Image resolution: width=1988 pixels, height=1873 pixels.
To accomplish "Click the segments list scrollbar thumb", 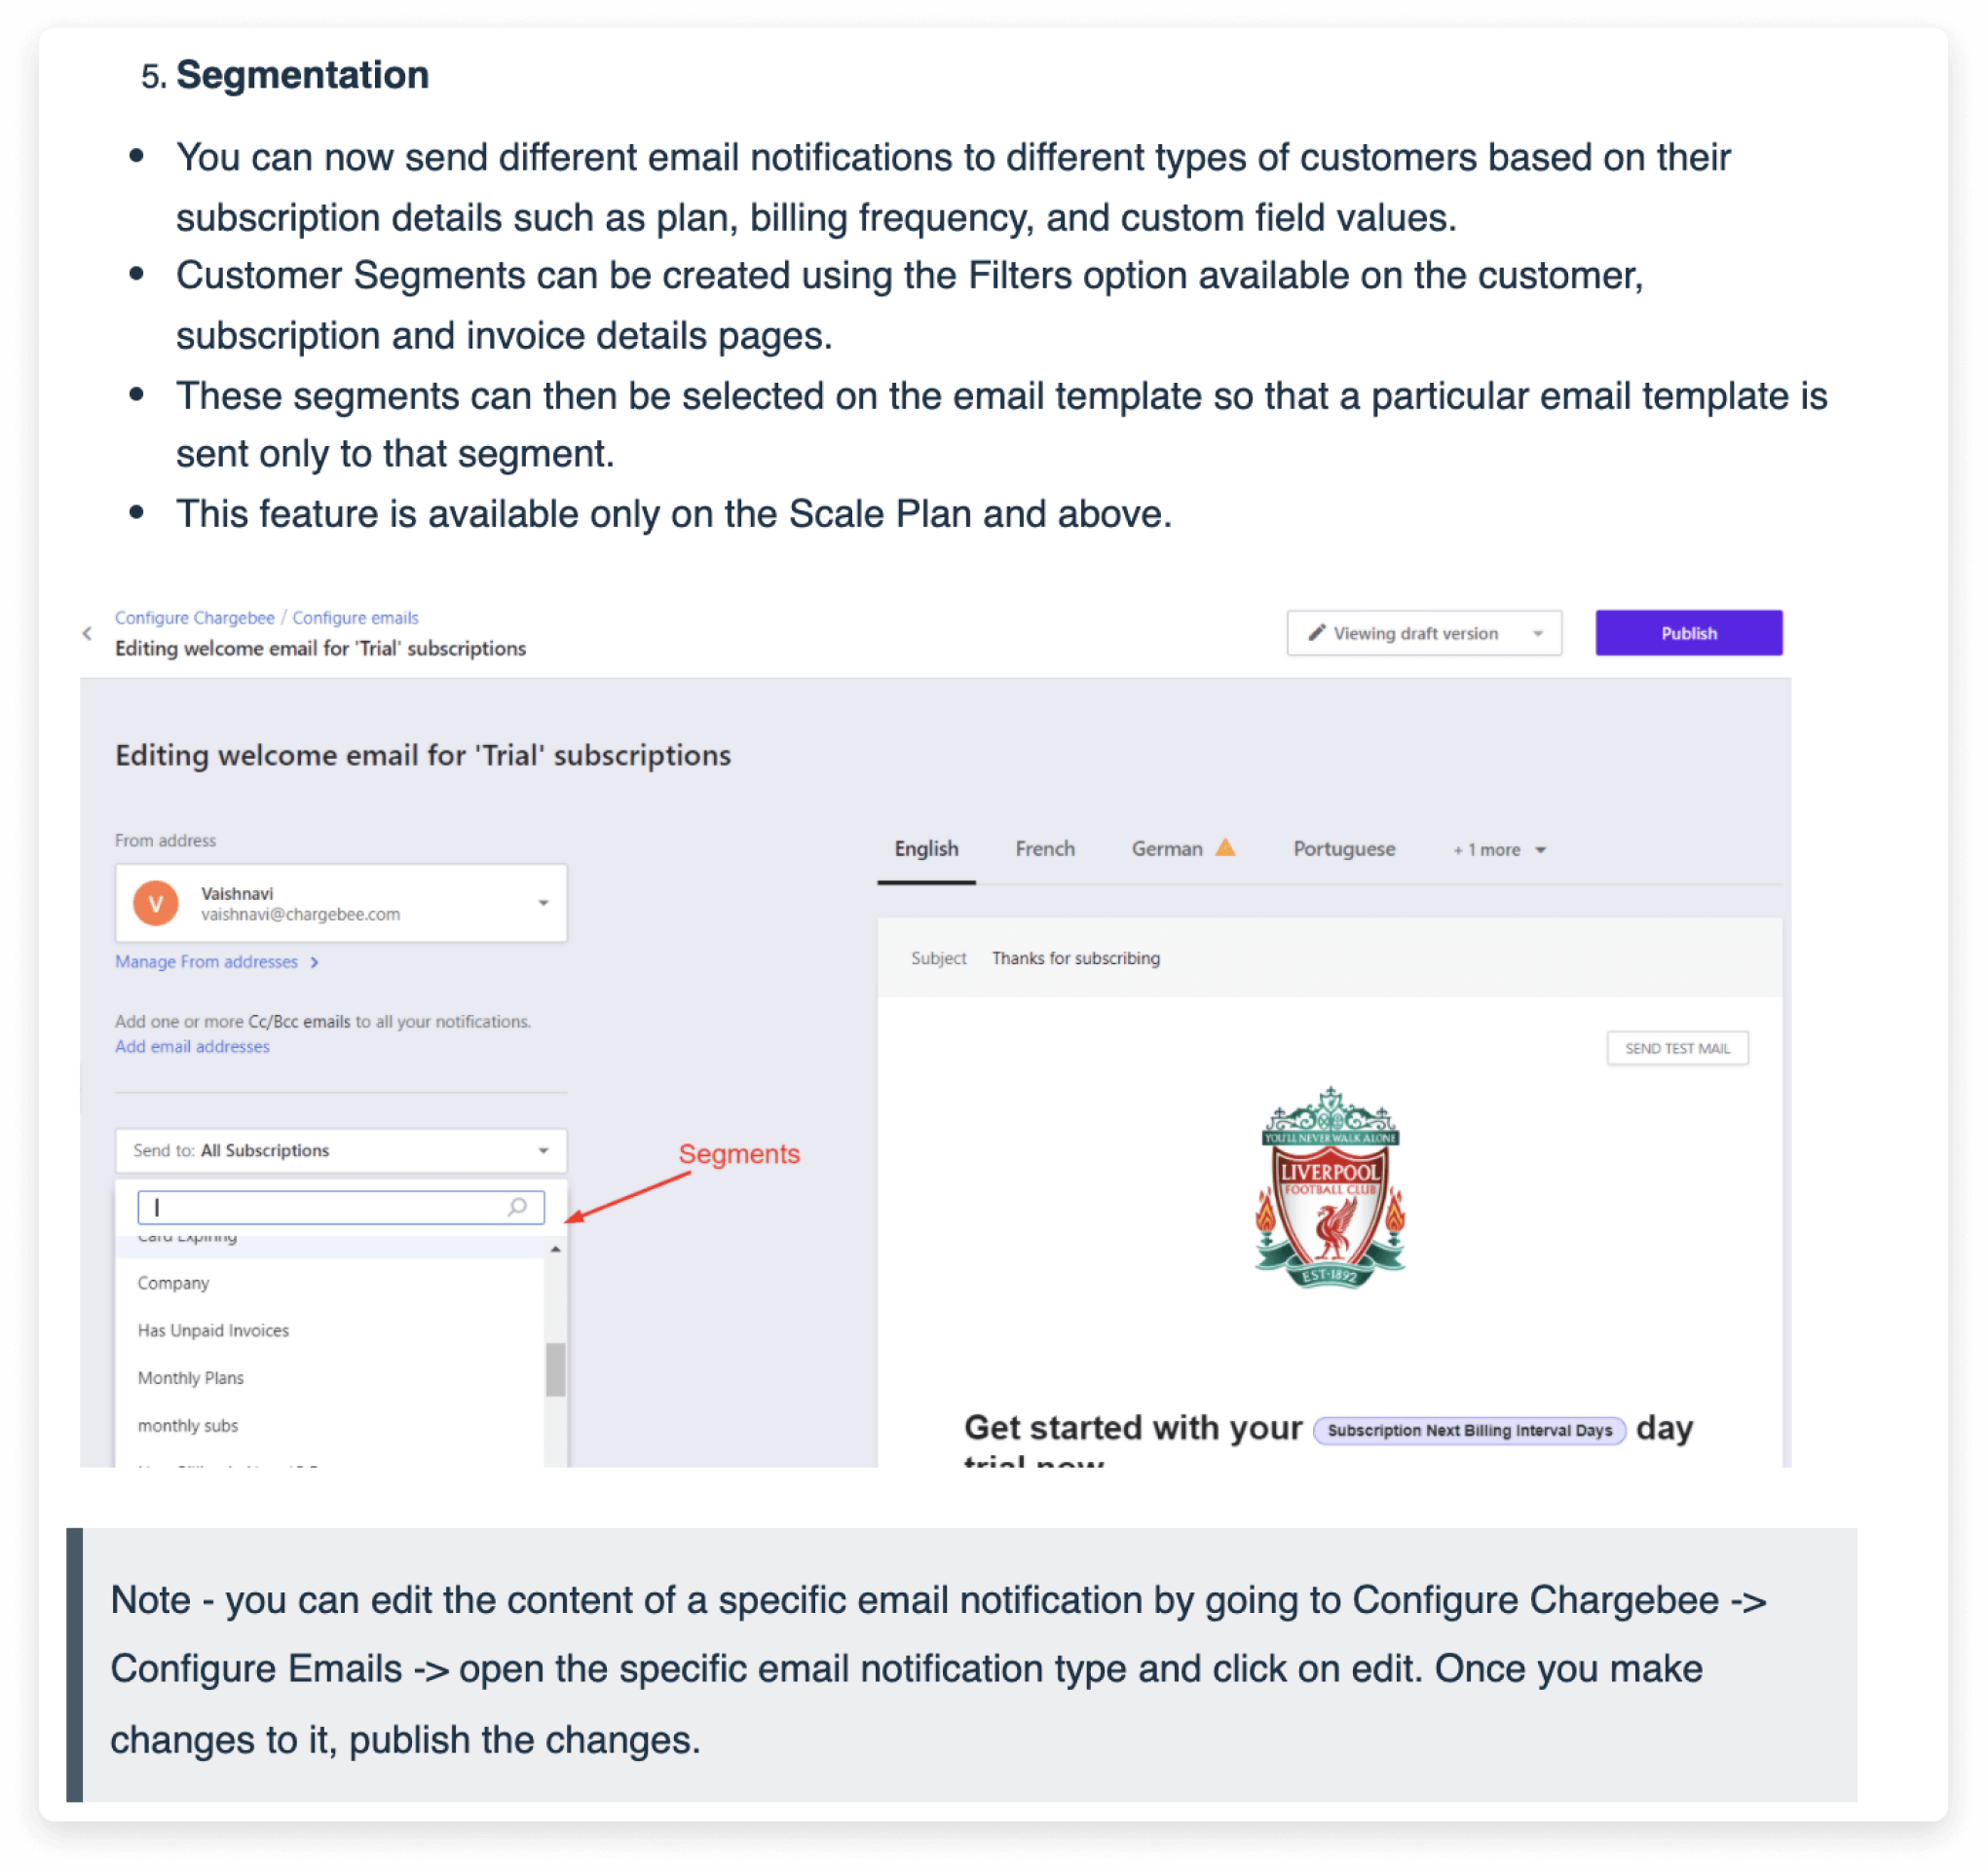I will click(555, 1369).
